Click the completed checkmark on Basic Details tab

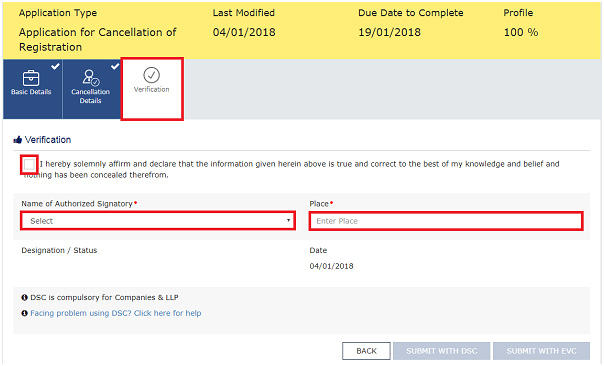coord(55,66)
